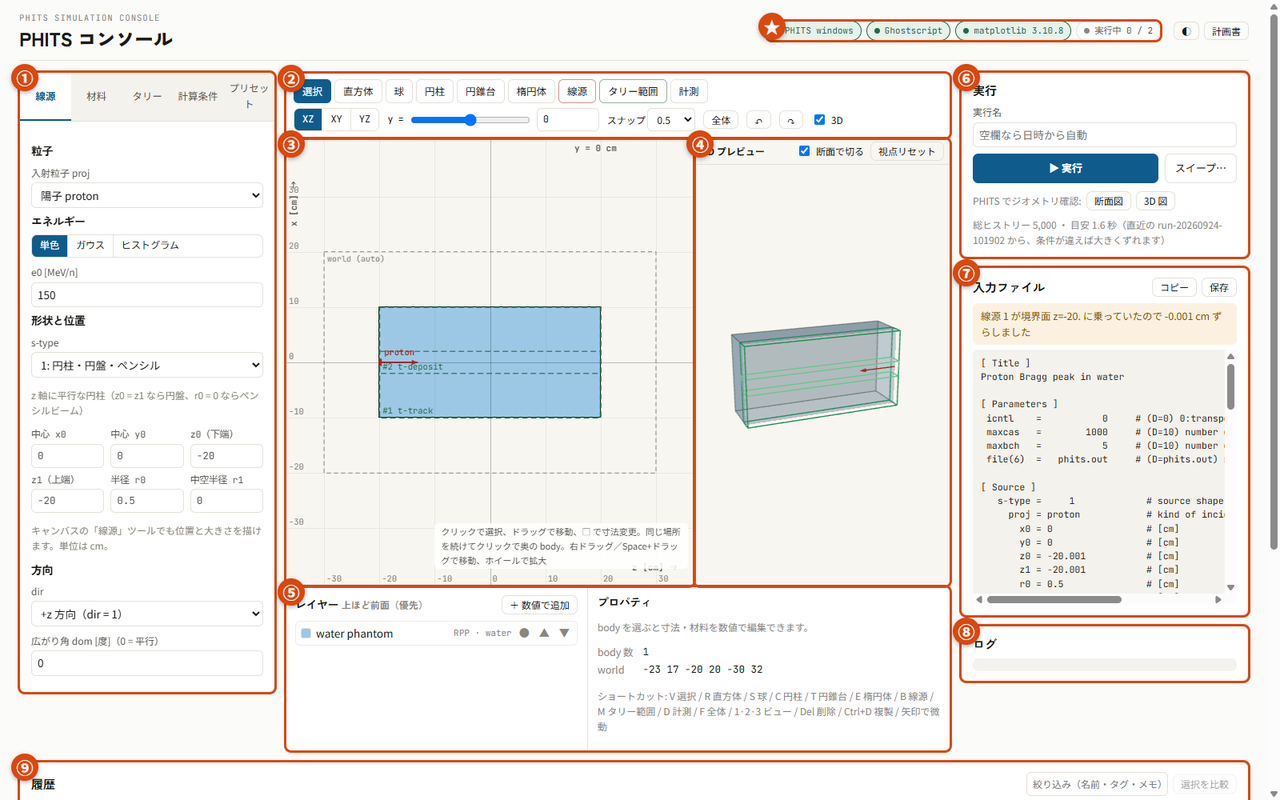Toggle the dark/light theme icon
Image resolution: width=1280 pixels, height=800 pixels.
(x=1186, y=31)
